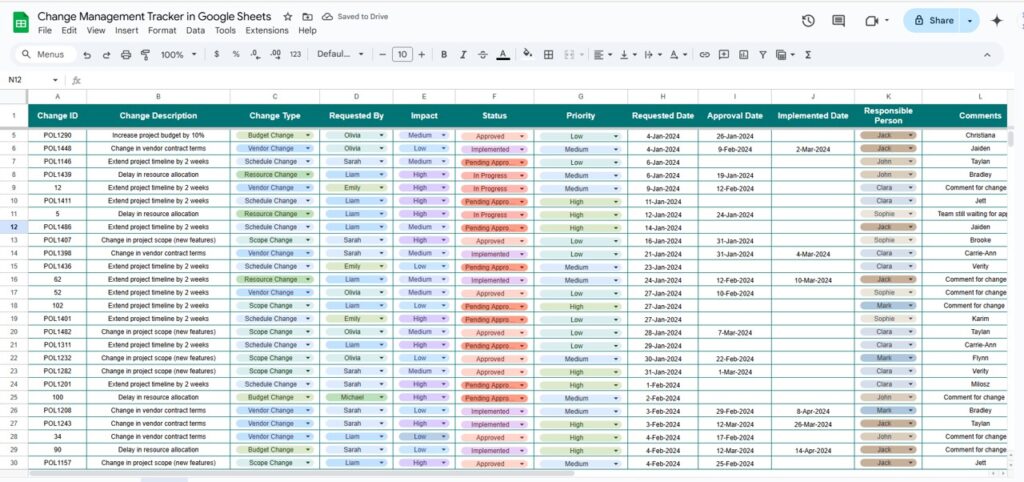Redo the last action

[106, 55]
